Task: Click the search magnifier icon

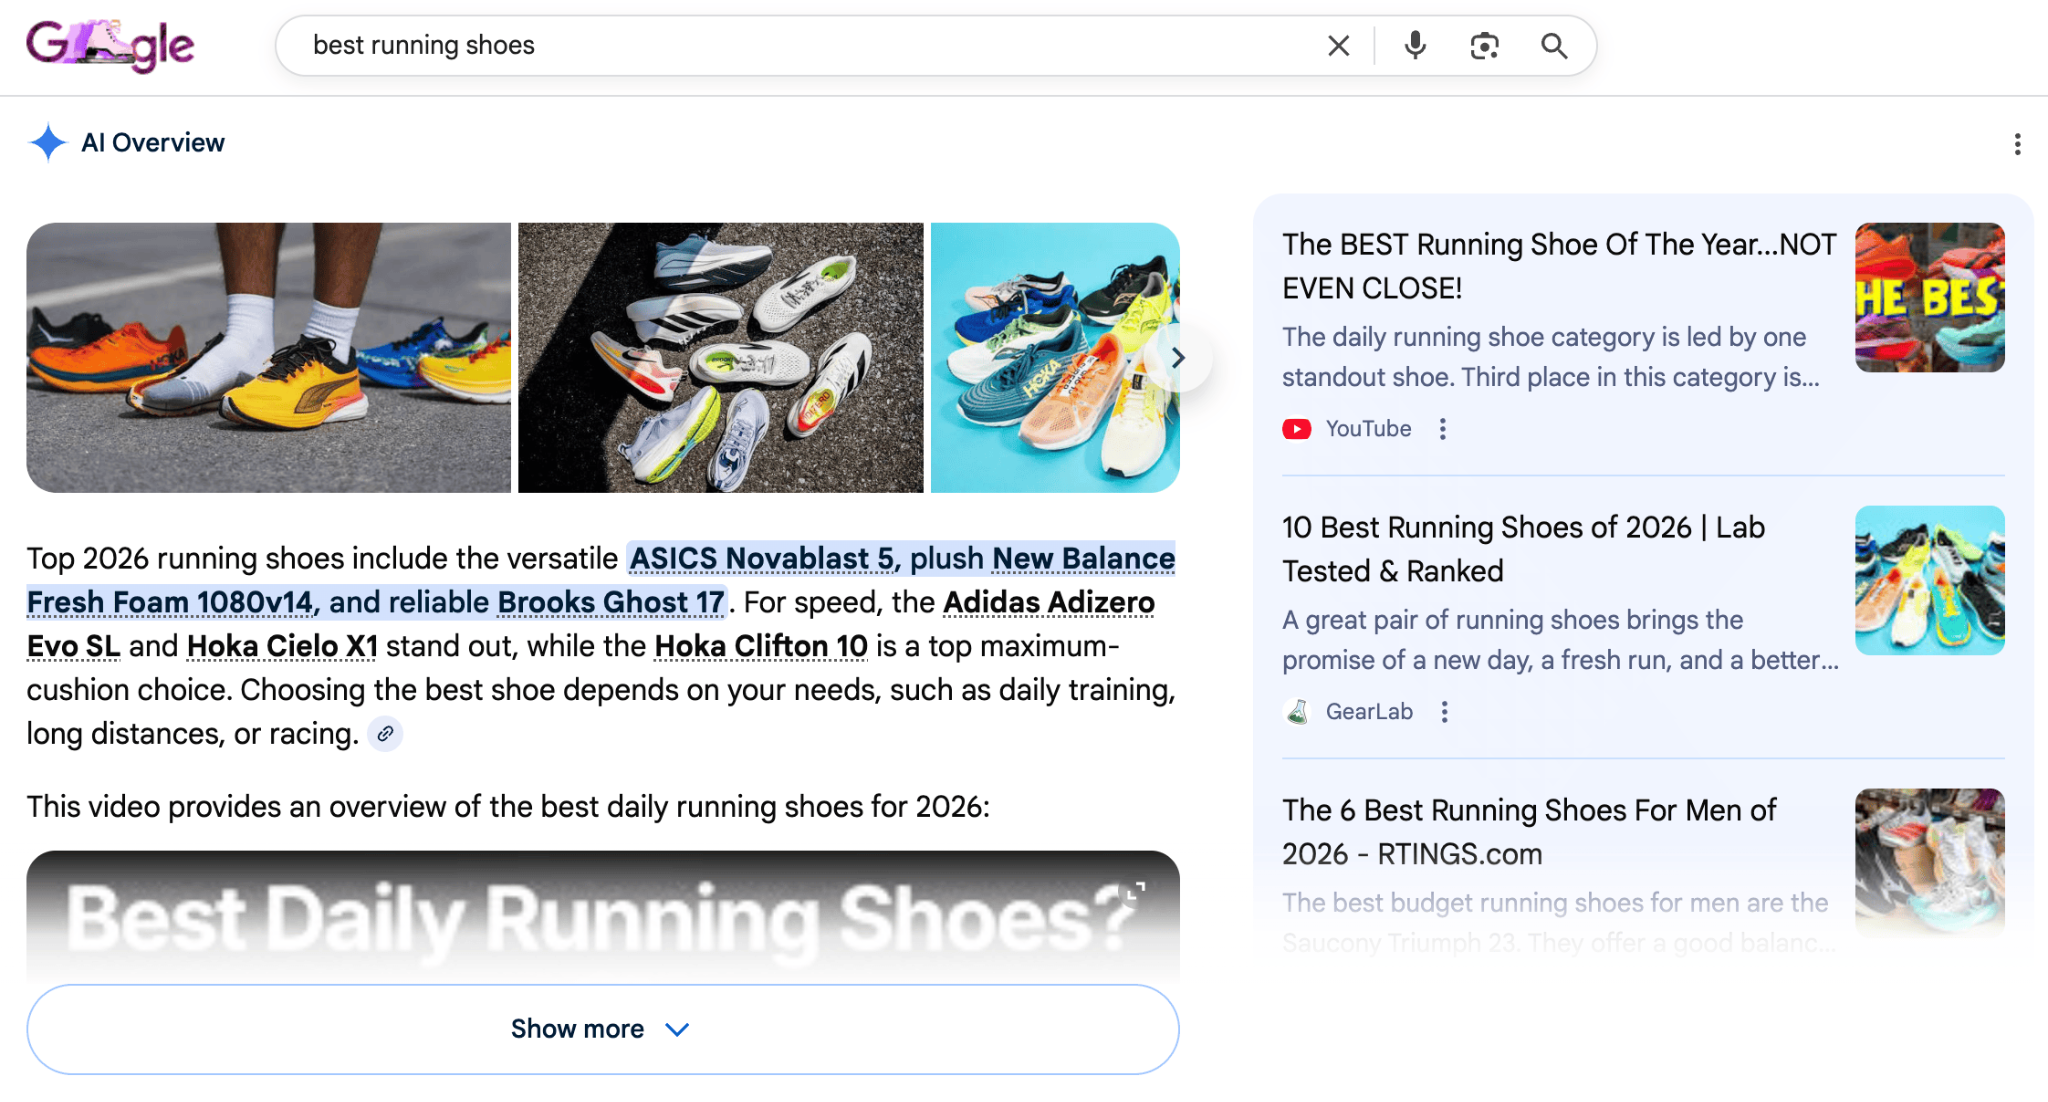Action: click(x=1553, y=45)
